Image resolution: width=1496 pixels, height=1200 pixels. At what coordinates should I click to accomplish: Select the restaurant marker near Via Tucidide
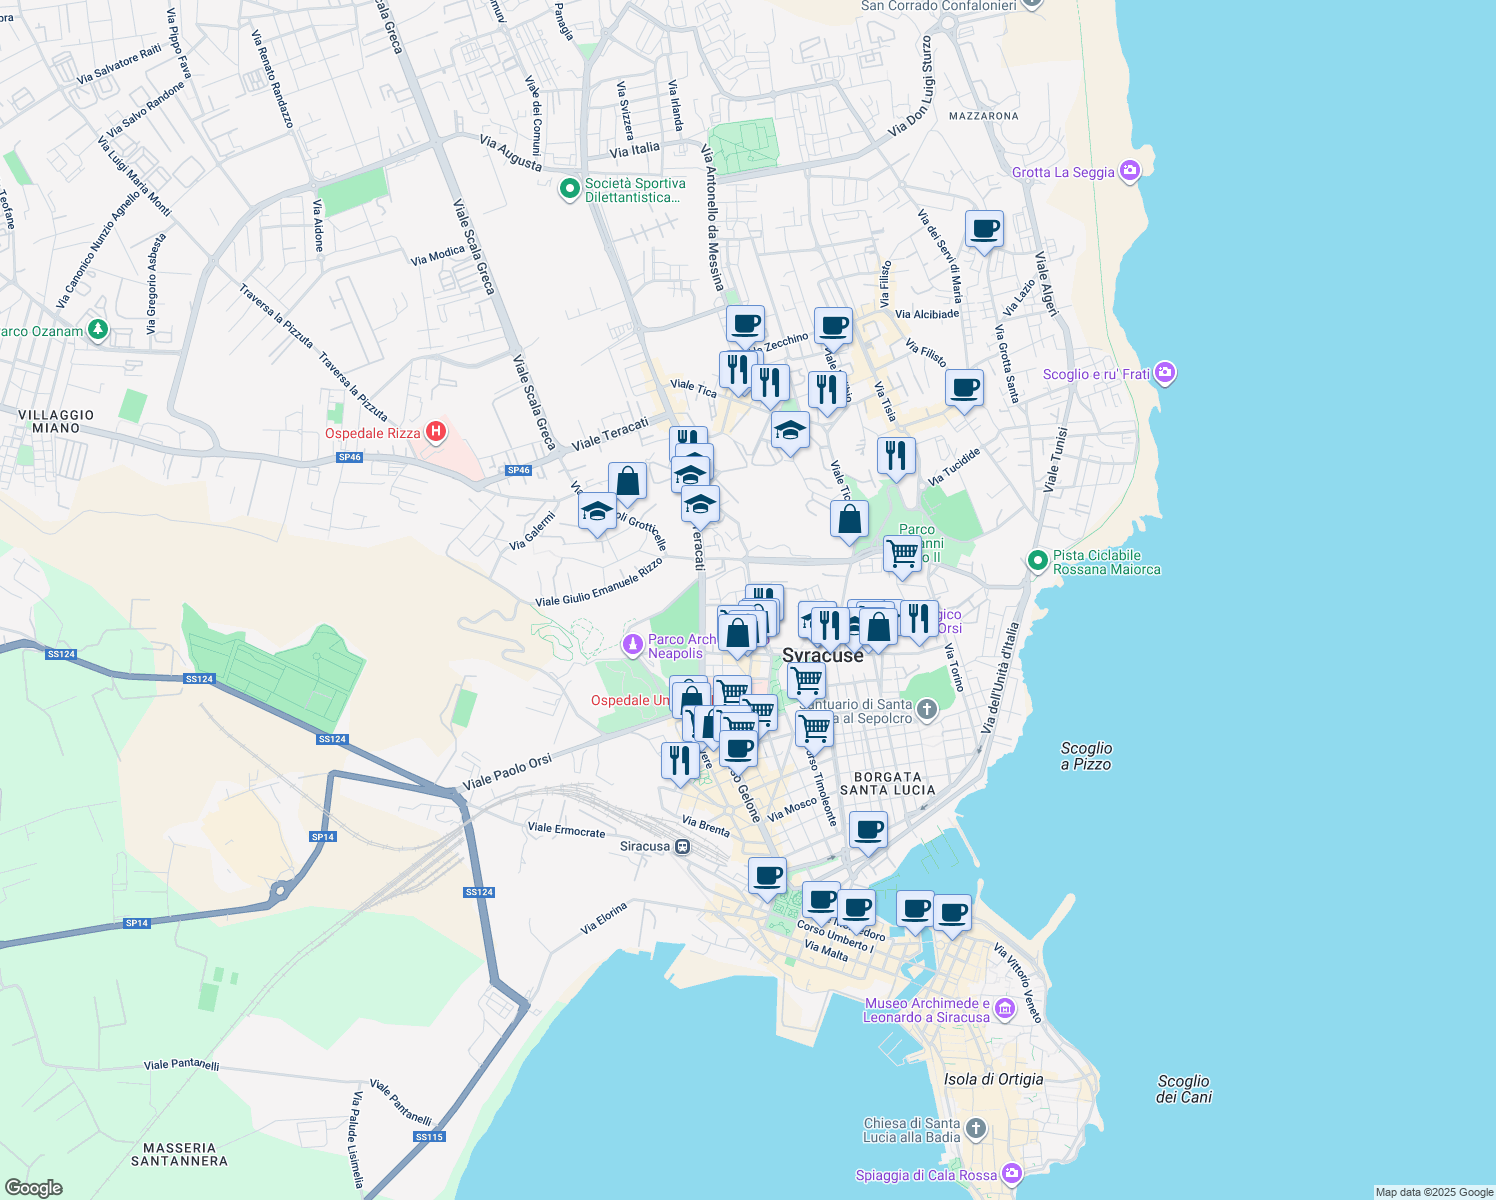tap(896, 457)
